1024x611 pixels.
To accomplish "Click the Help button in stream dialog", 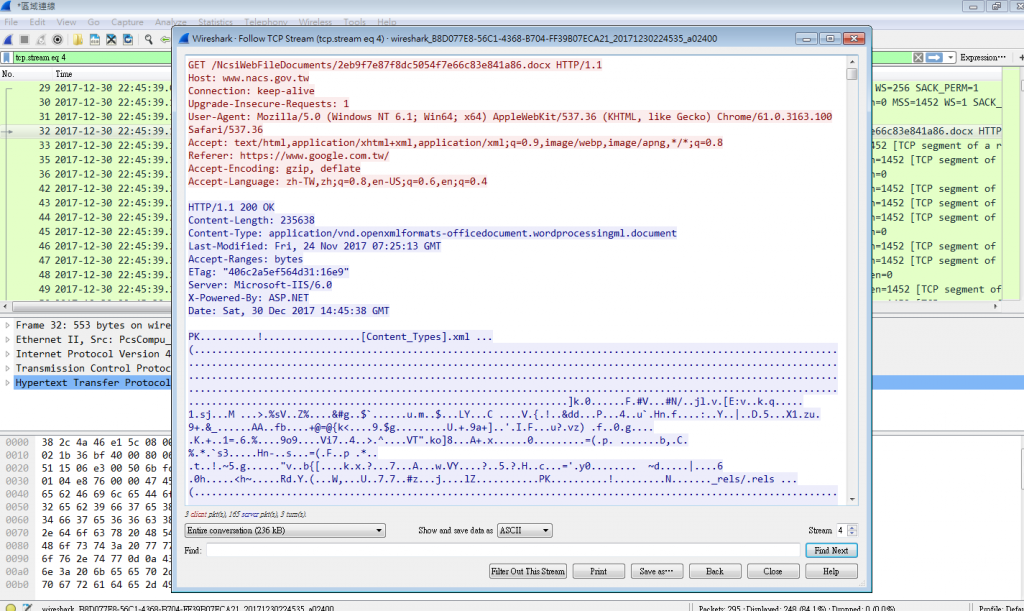I will [x=831, y=571].
